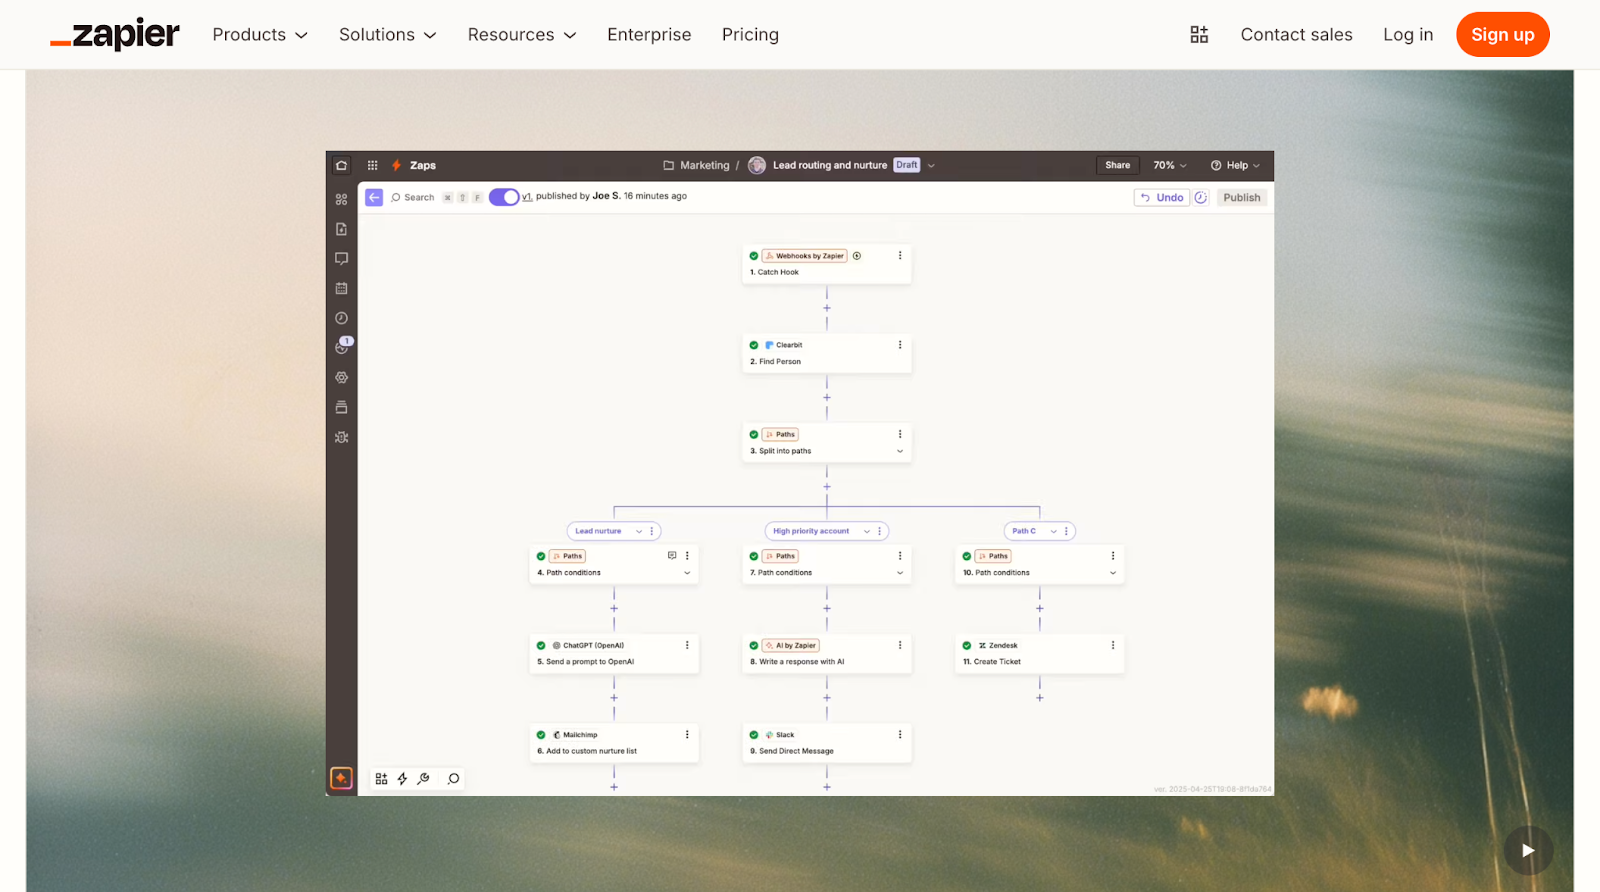Open the Solutions dropdown menu
Screen dimensions: 1600x892
[x=388, y=35]
